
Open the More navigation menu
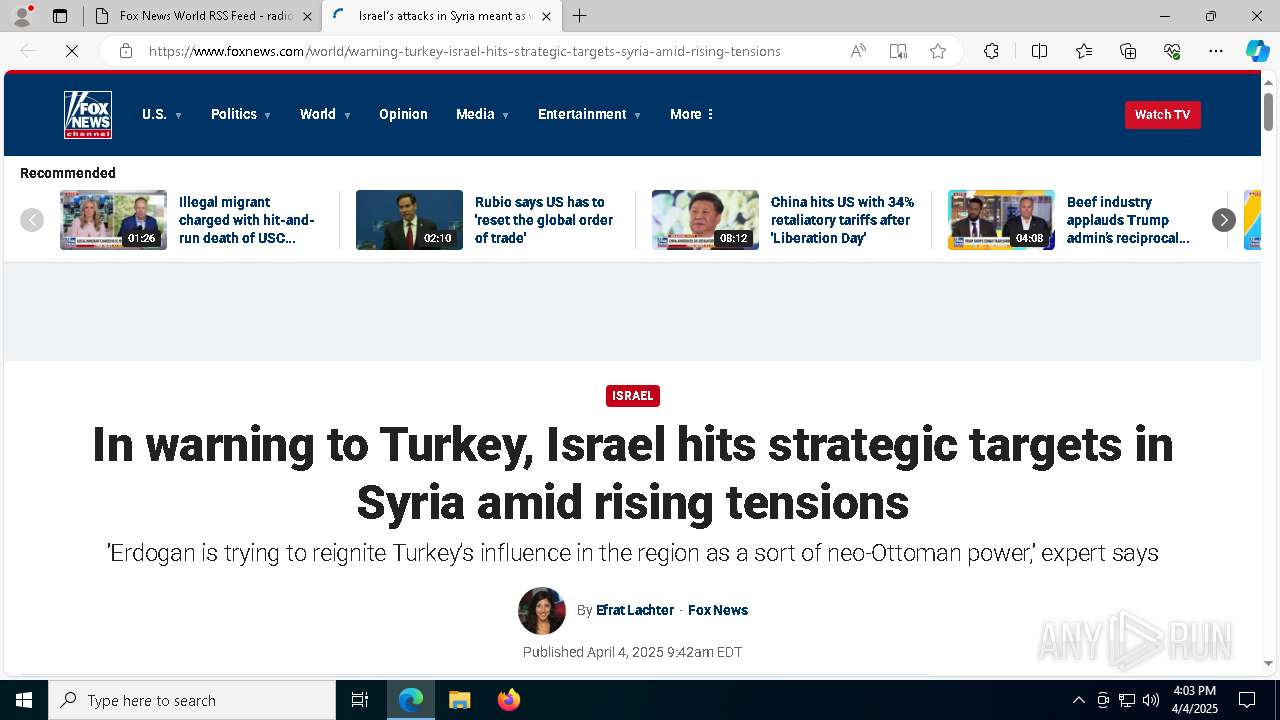pyautogui.click(x=692, y=114)
